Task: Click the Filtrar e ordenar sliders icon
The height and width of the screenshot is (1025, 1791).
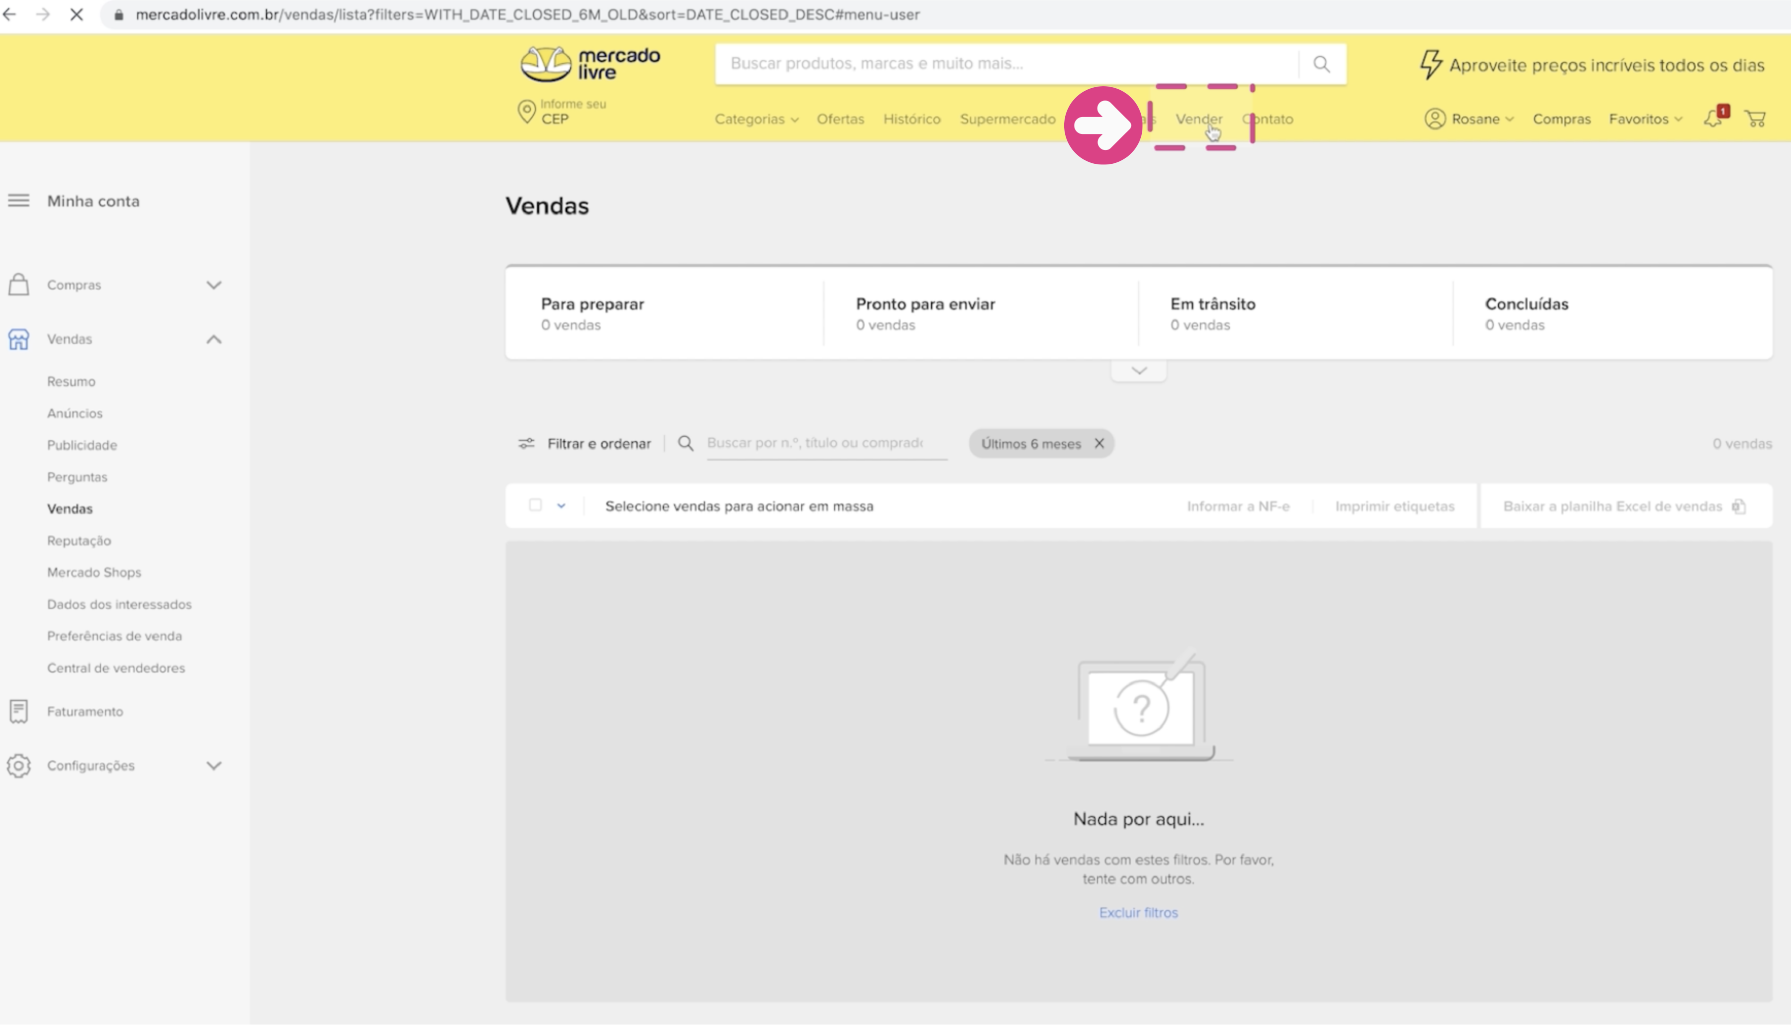Action: 526,443
